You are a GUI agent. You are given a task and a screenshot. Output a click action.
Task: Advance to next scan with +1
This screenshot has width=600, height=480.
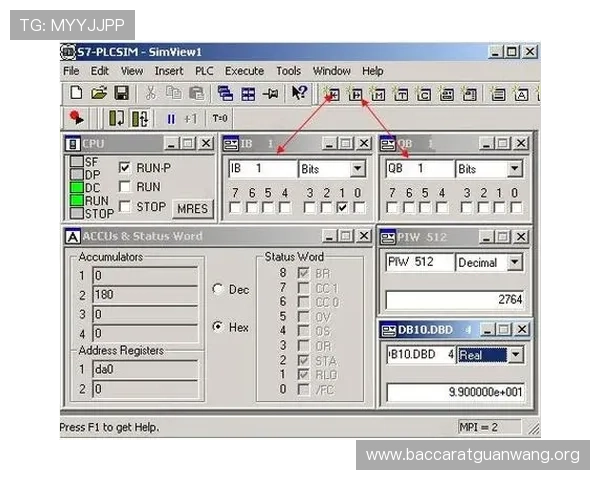191,119
